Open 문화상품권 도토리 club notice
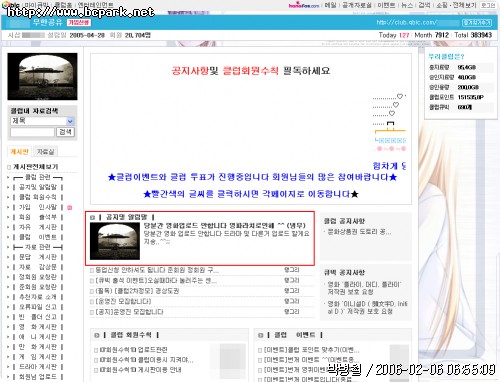The height and width of the screenshot is (382, 500). pyautogui.click(x=359, y=232)
